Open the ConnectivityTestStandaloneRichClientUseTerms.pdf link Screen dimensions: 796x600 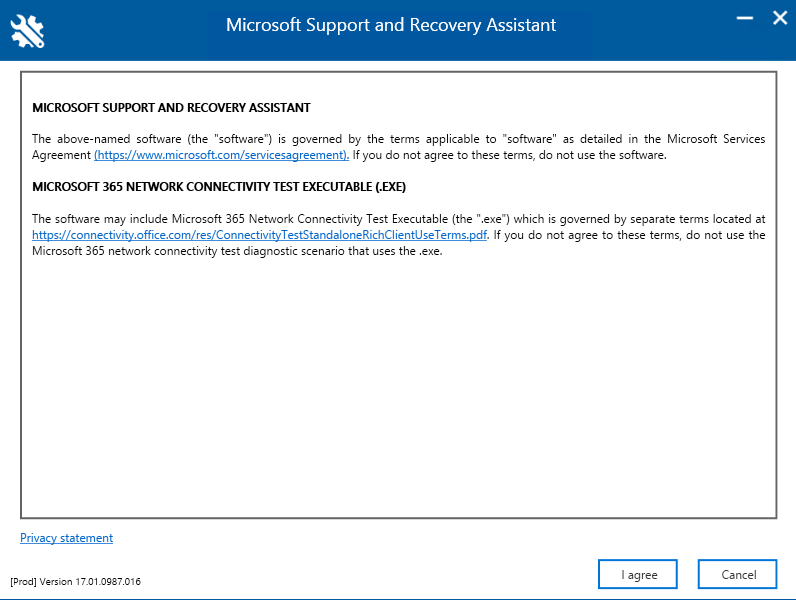click(x=260, y=235)
